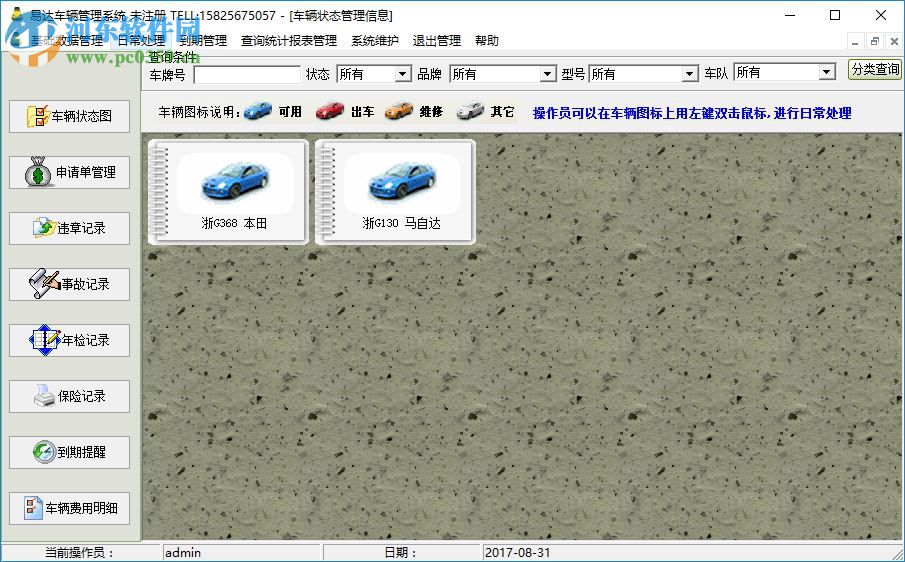The height and width of the screenshot is (562, 905).
Task: Click the red 出车 legend car icon
Action: (330, 111)
